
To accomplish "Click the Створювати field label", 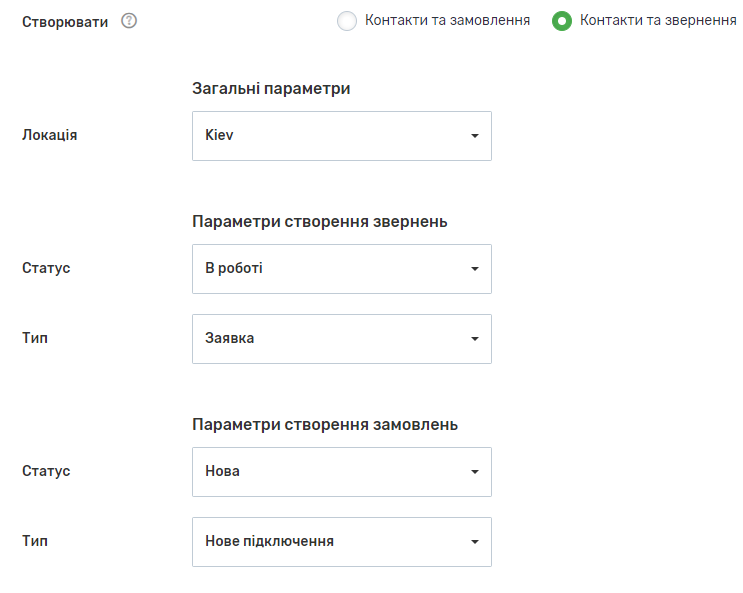I will click(65, 21).
